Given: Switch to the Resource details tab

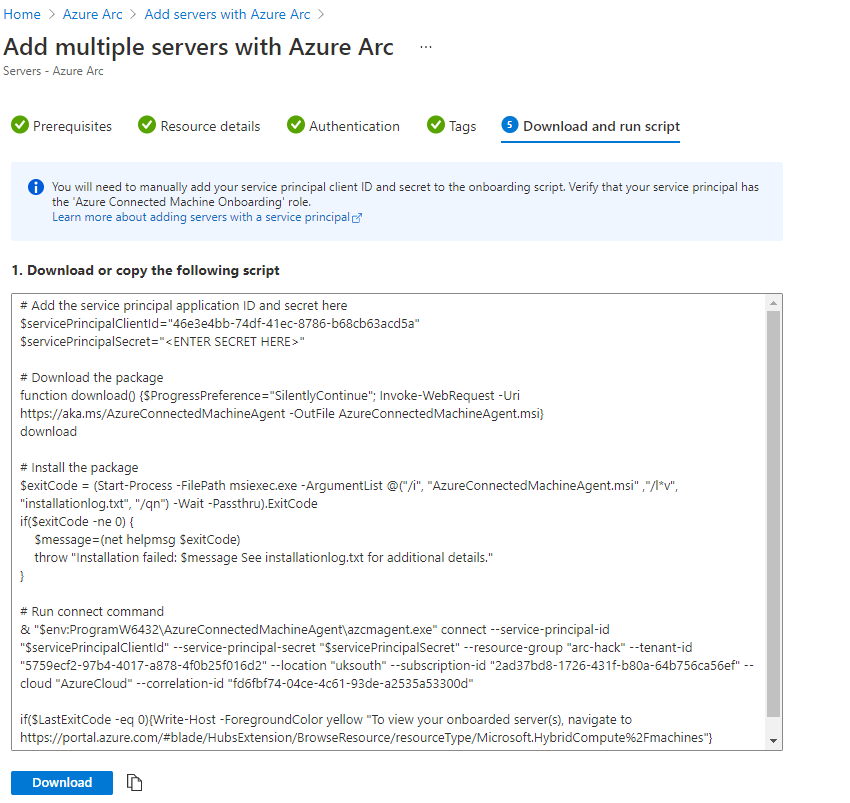Looking at the screenshot, I should [x=210, y=126].
